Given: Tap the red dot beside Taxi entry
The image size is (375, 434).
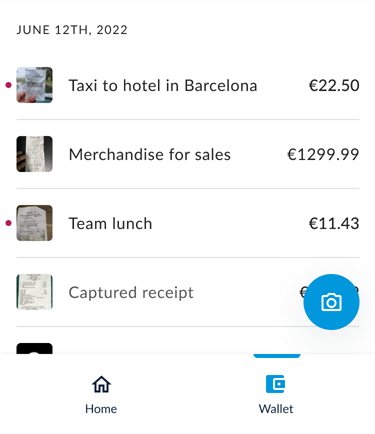Looking at the screenshot, I should (x=9, y=85).
